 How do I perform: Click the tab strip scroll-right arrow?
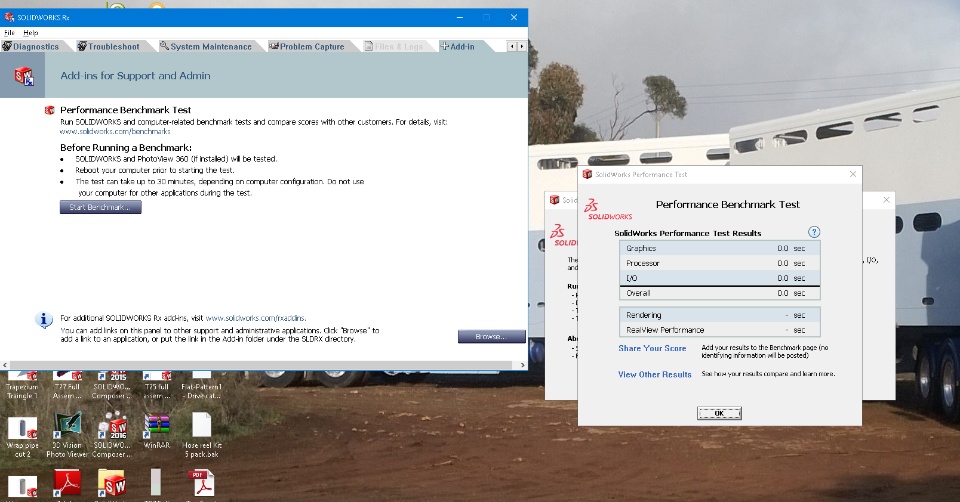[x=522, y=47]
